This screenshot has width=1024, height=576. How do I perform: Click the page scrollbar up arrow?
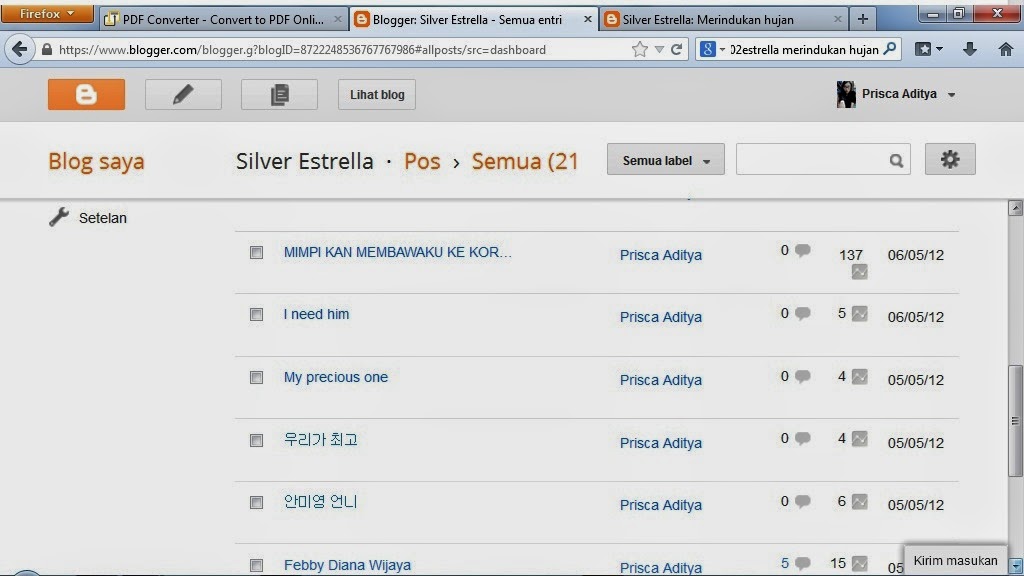(1015, 208)
